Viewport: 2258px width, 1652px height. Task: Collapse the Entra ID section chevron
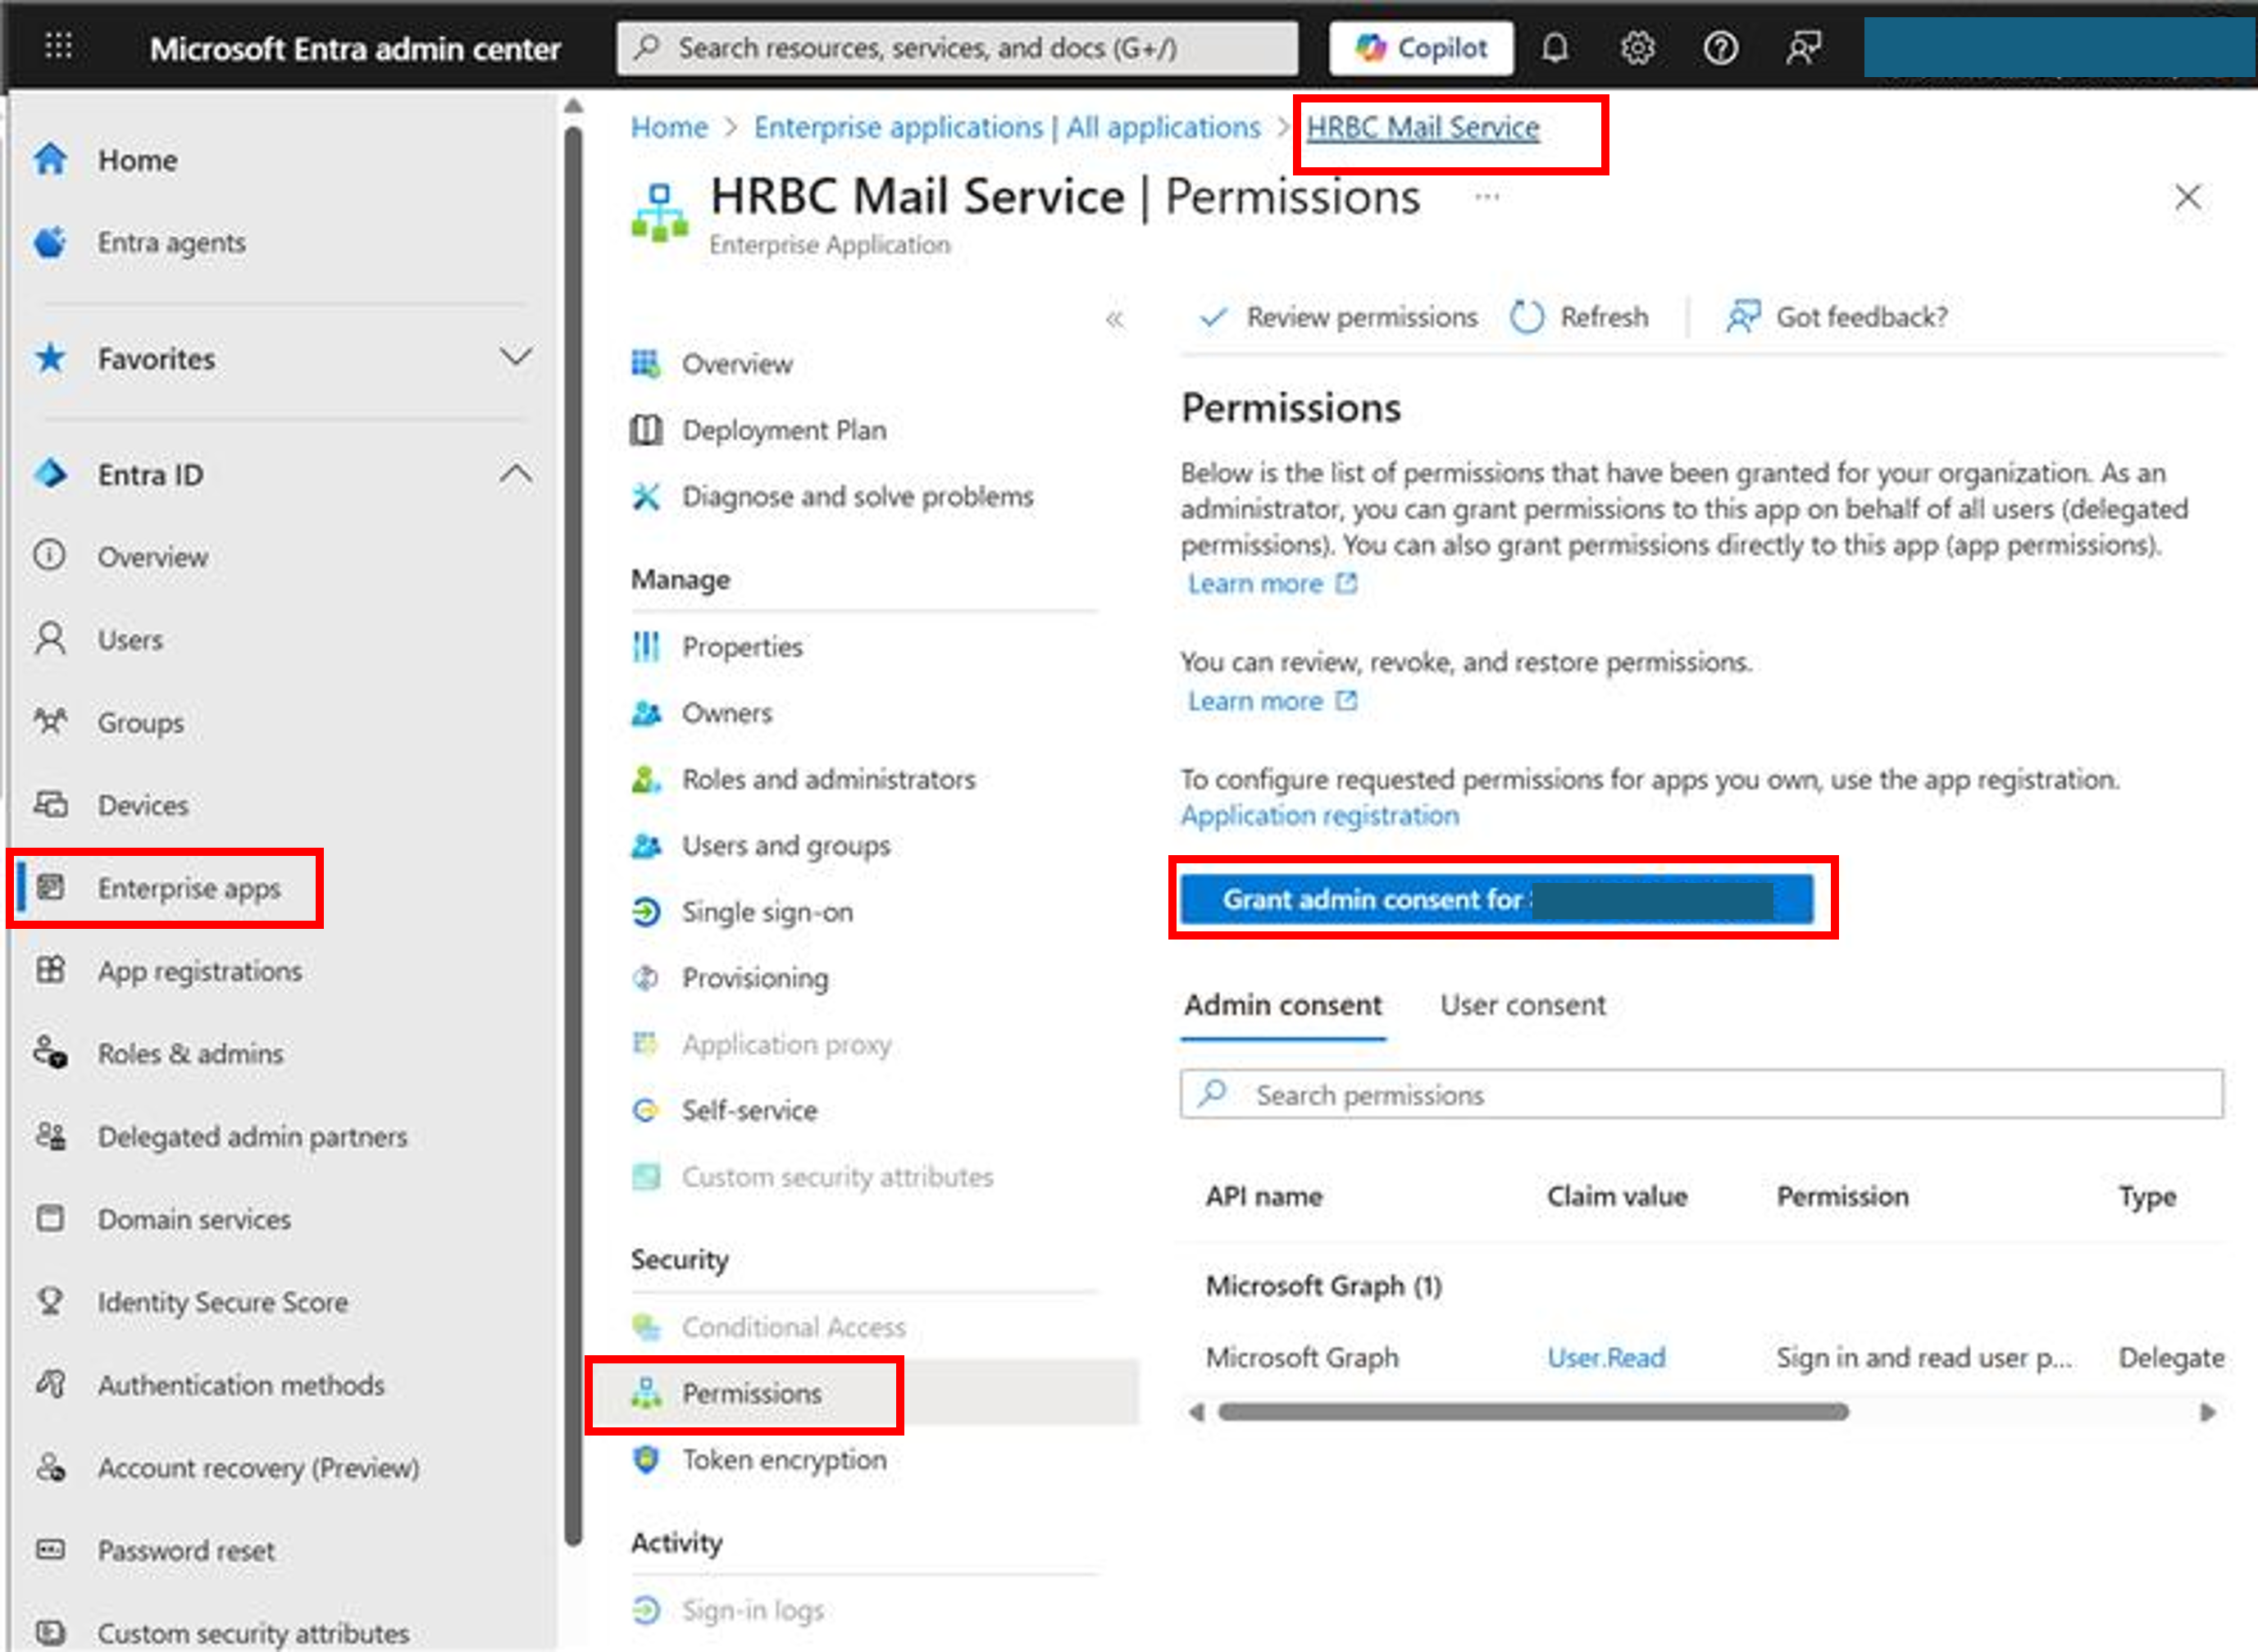tap(515, 474)
